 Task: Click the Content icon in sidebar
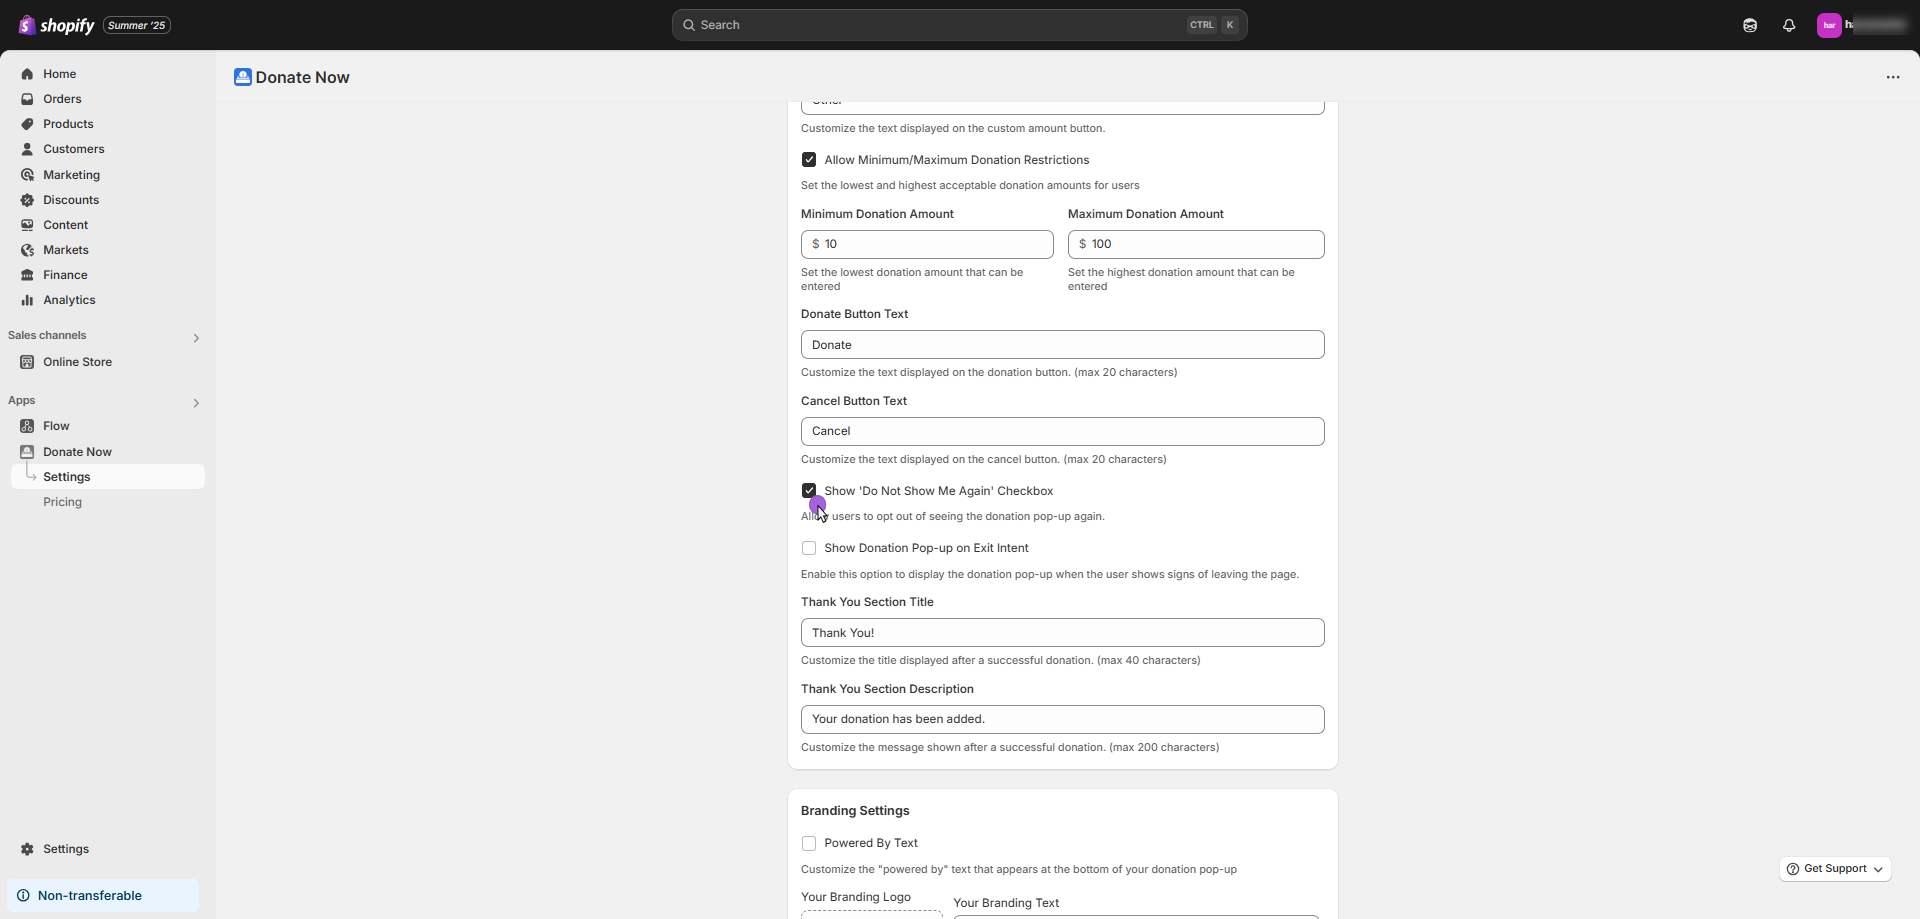(27, 225)
